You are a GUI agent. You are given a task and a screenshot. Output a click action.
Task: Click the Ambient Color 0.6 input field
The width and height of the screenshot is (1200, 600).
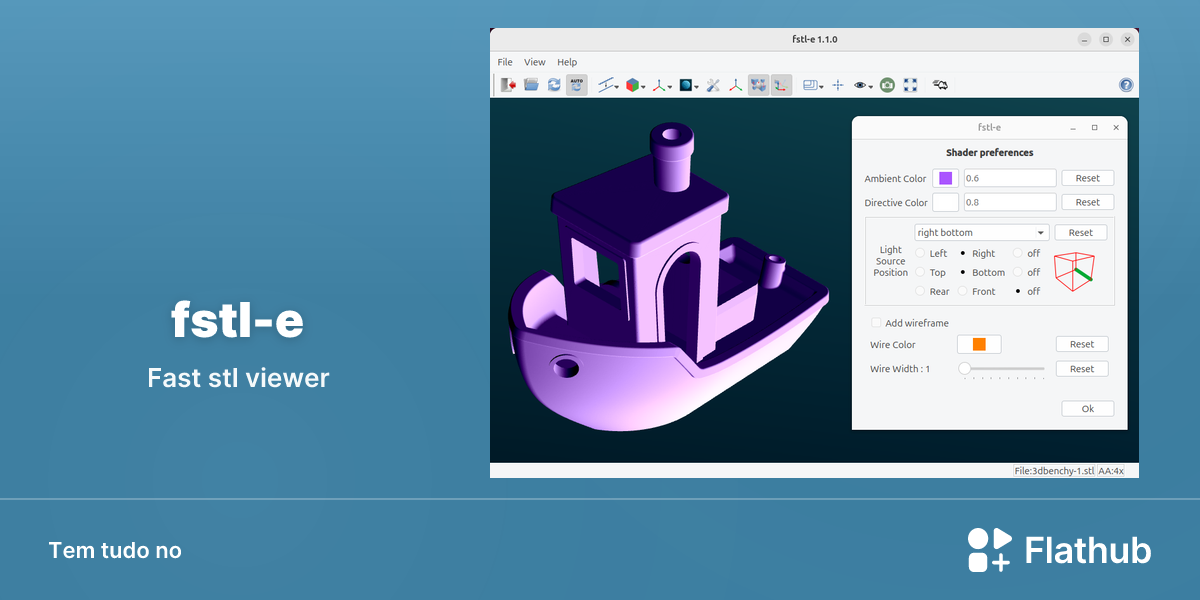click(x=1010, y=178)
